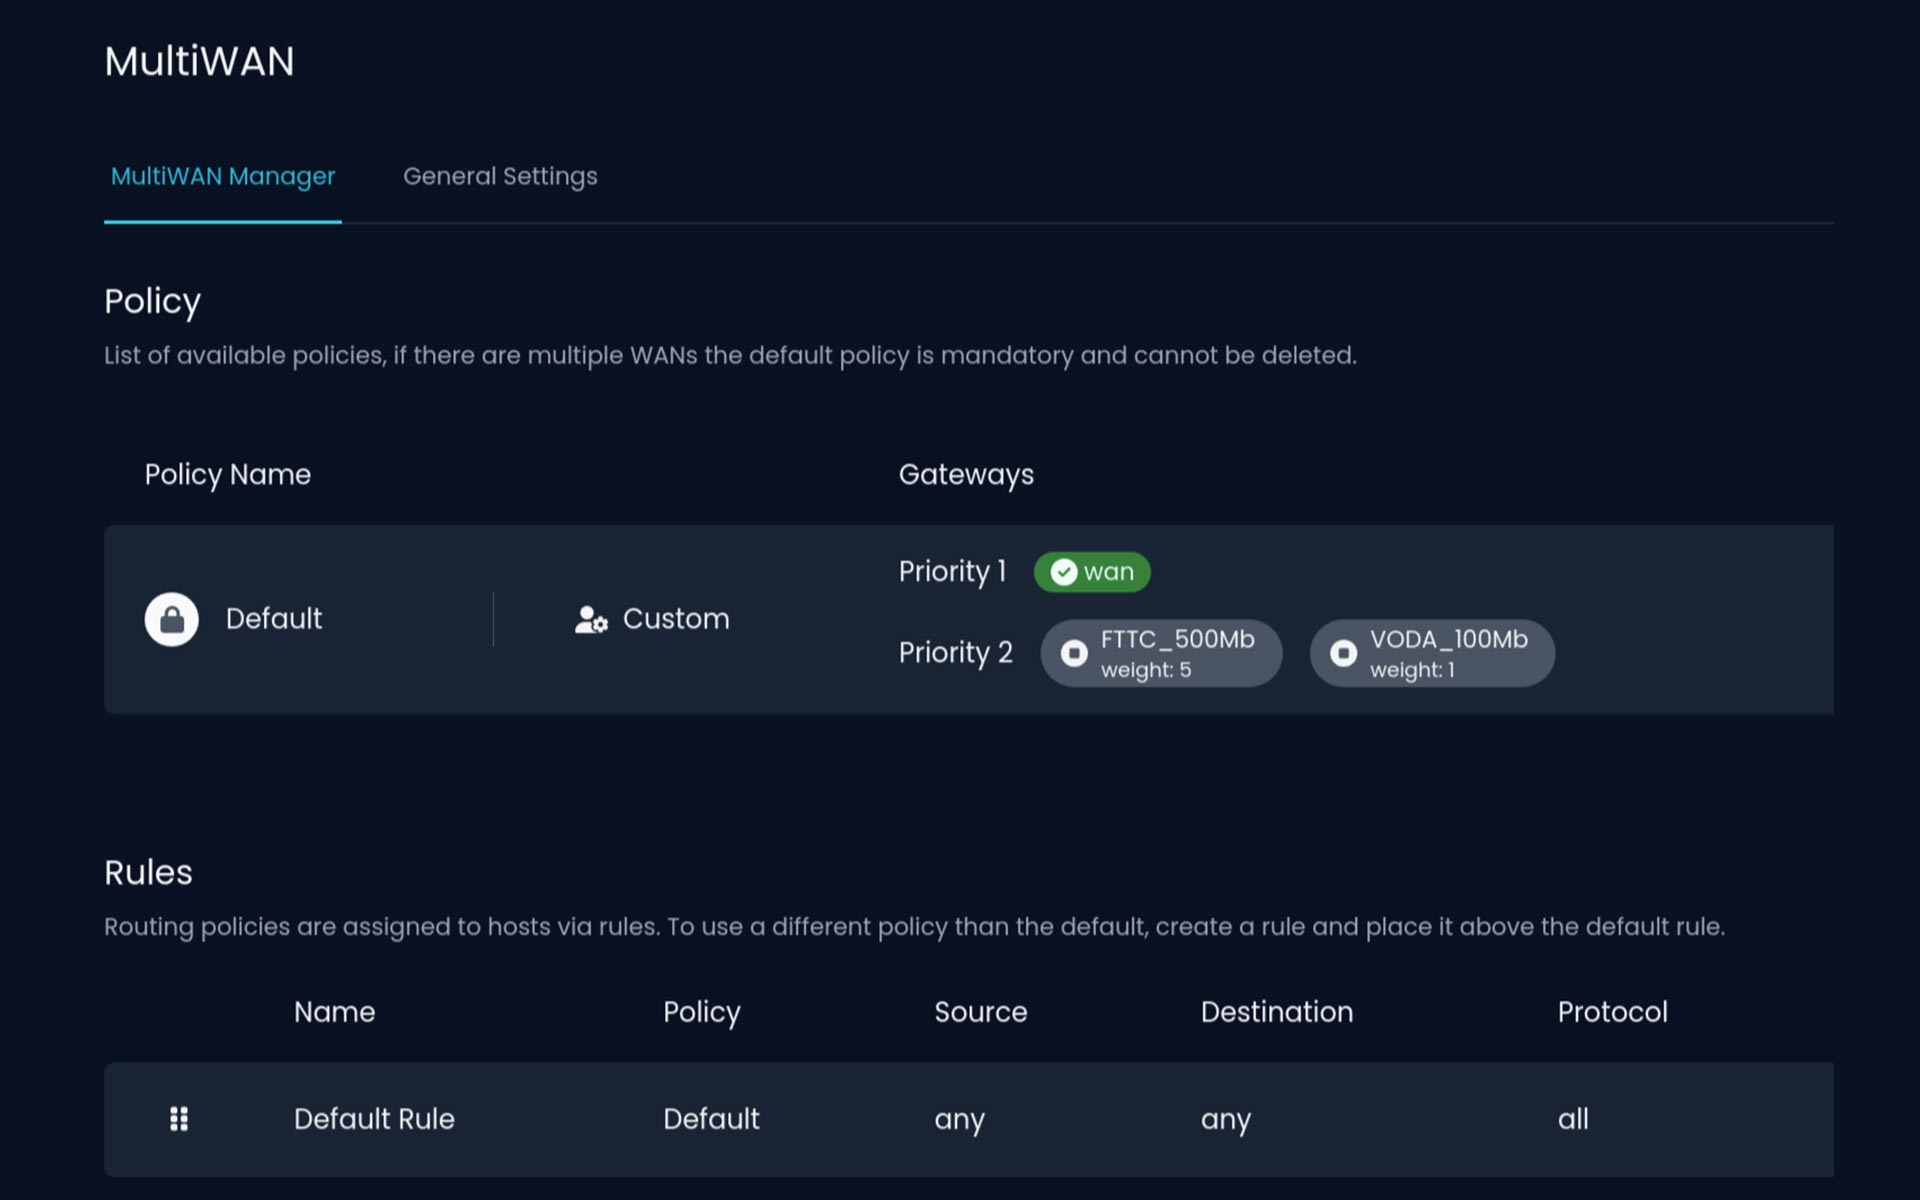Select the VODA_100Mb gateway chip
Viewport: 1920px width, 1200px height.
(x=1432, y=653)
